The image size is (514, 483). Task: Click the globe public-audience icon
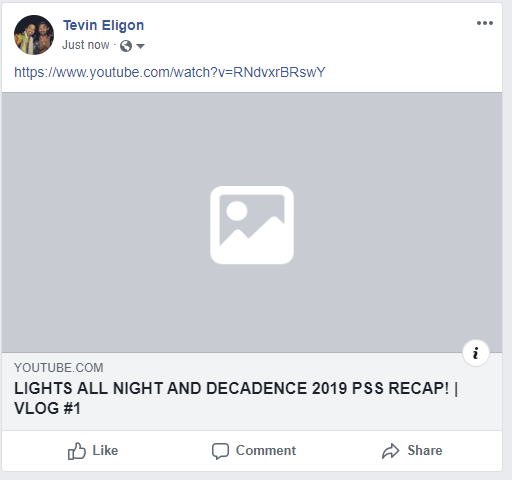126,46
